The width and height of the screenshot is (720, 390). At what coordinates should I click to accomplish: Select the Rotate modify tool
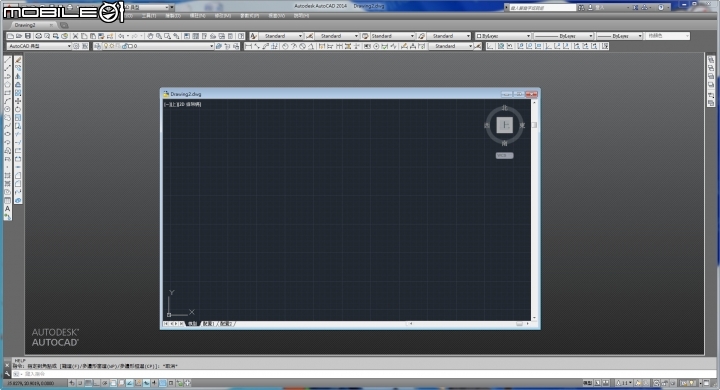[x=18, y=109]
